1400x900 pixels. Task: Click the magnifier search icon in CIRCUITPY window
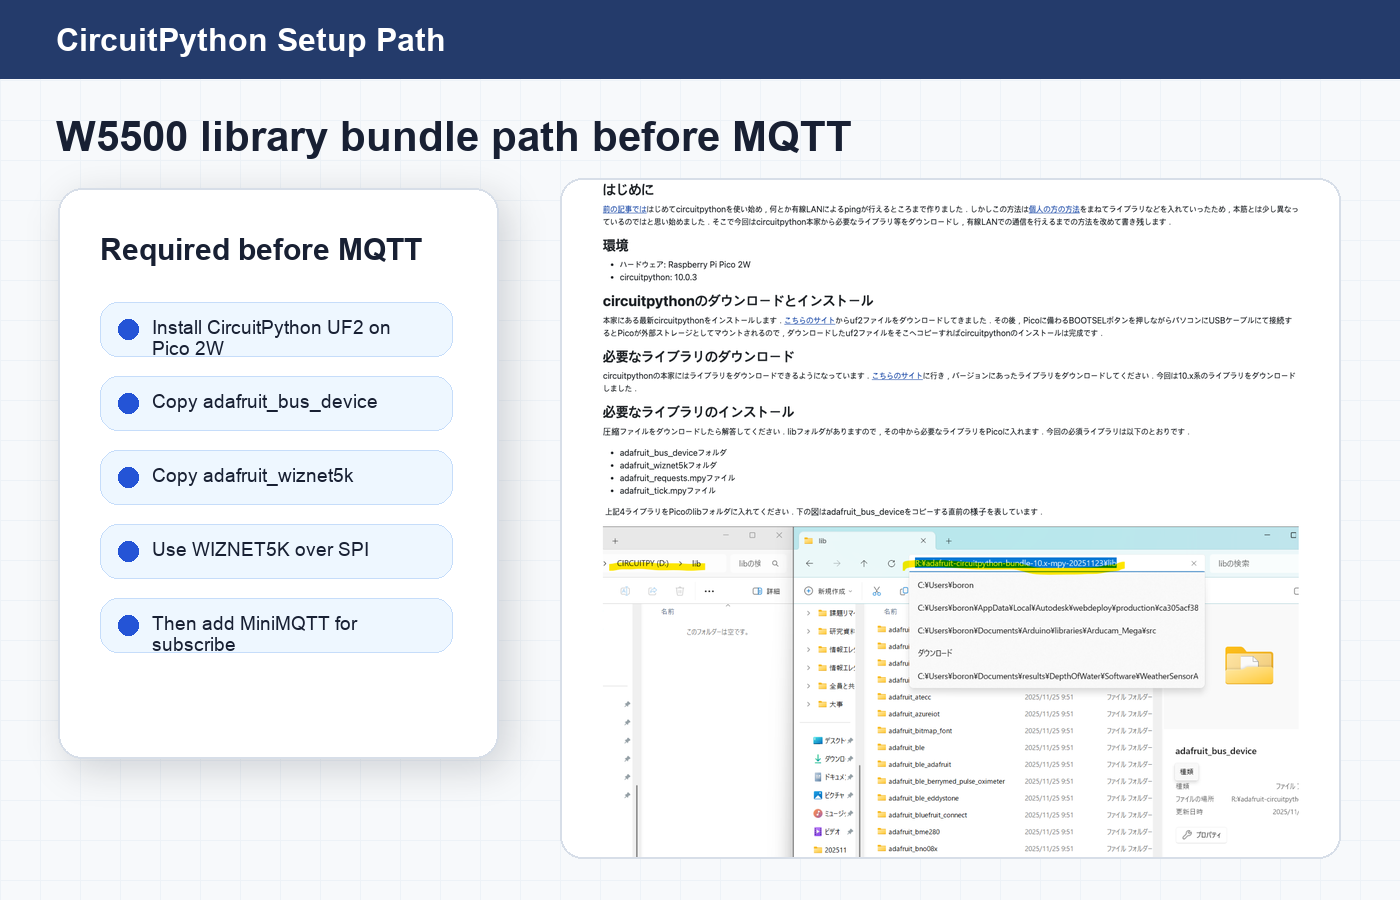coord(775,564)
